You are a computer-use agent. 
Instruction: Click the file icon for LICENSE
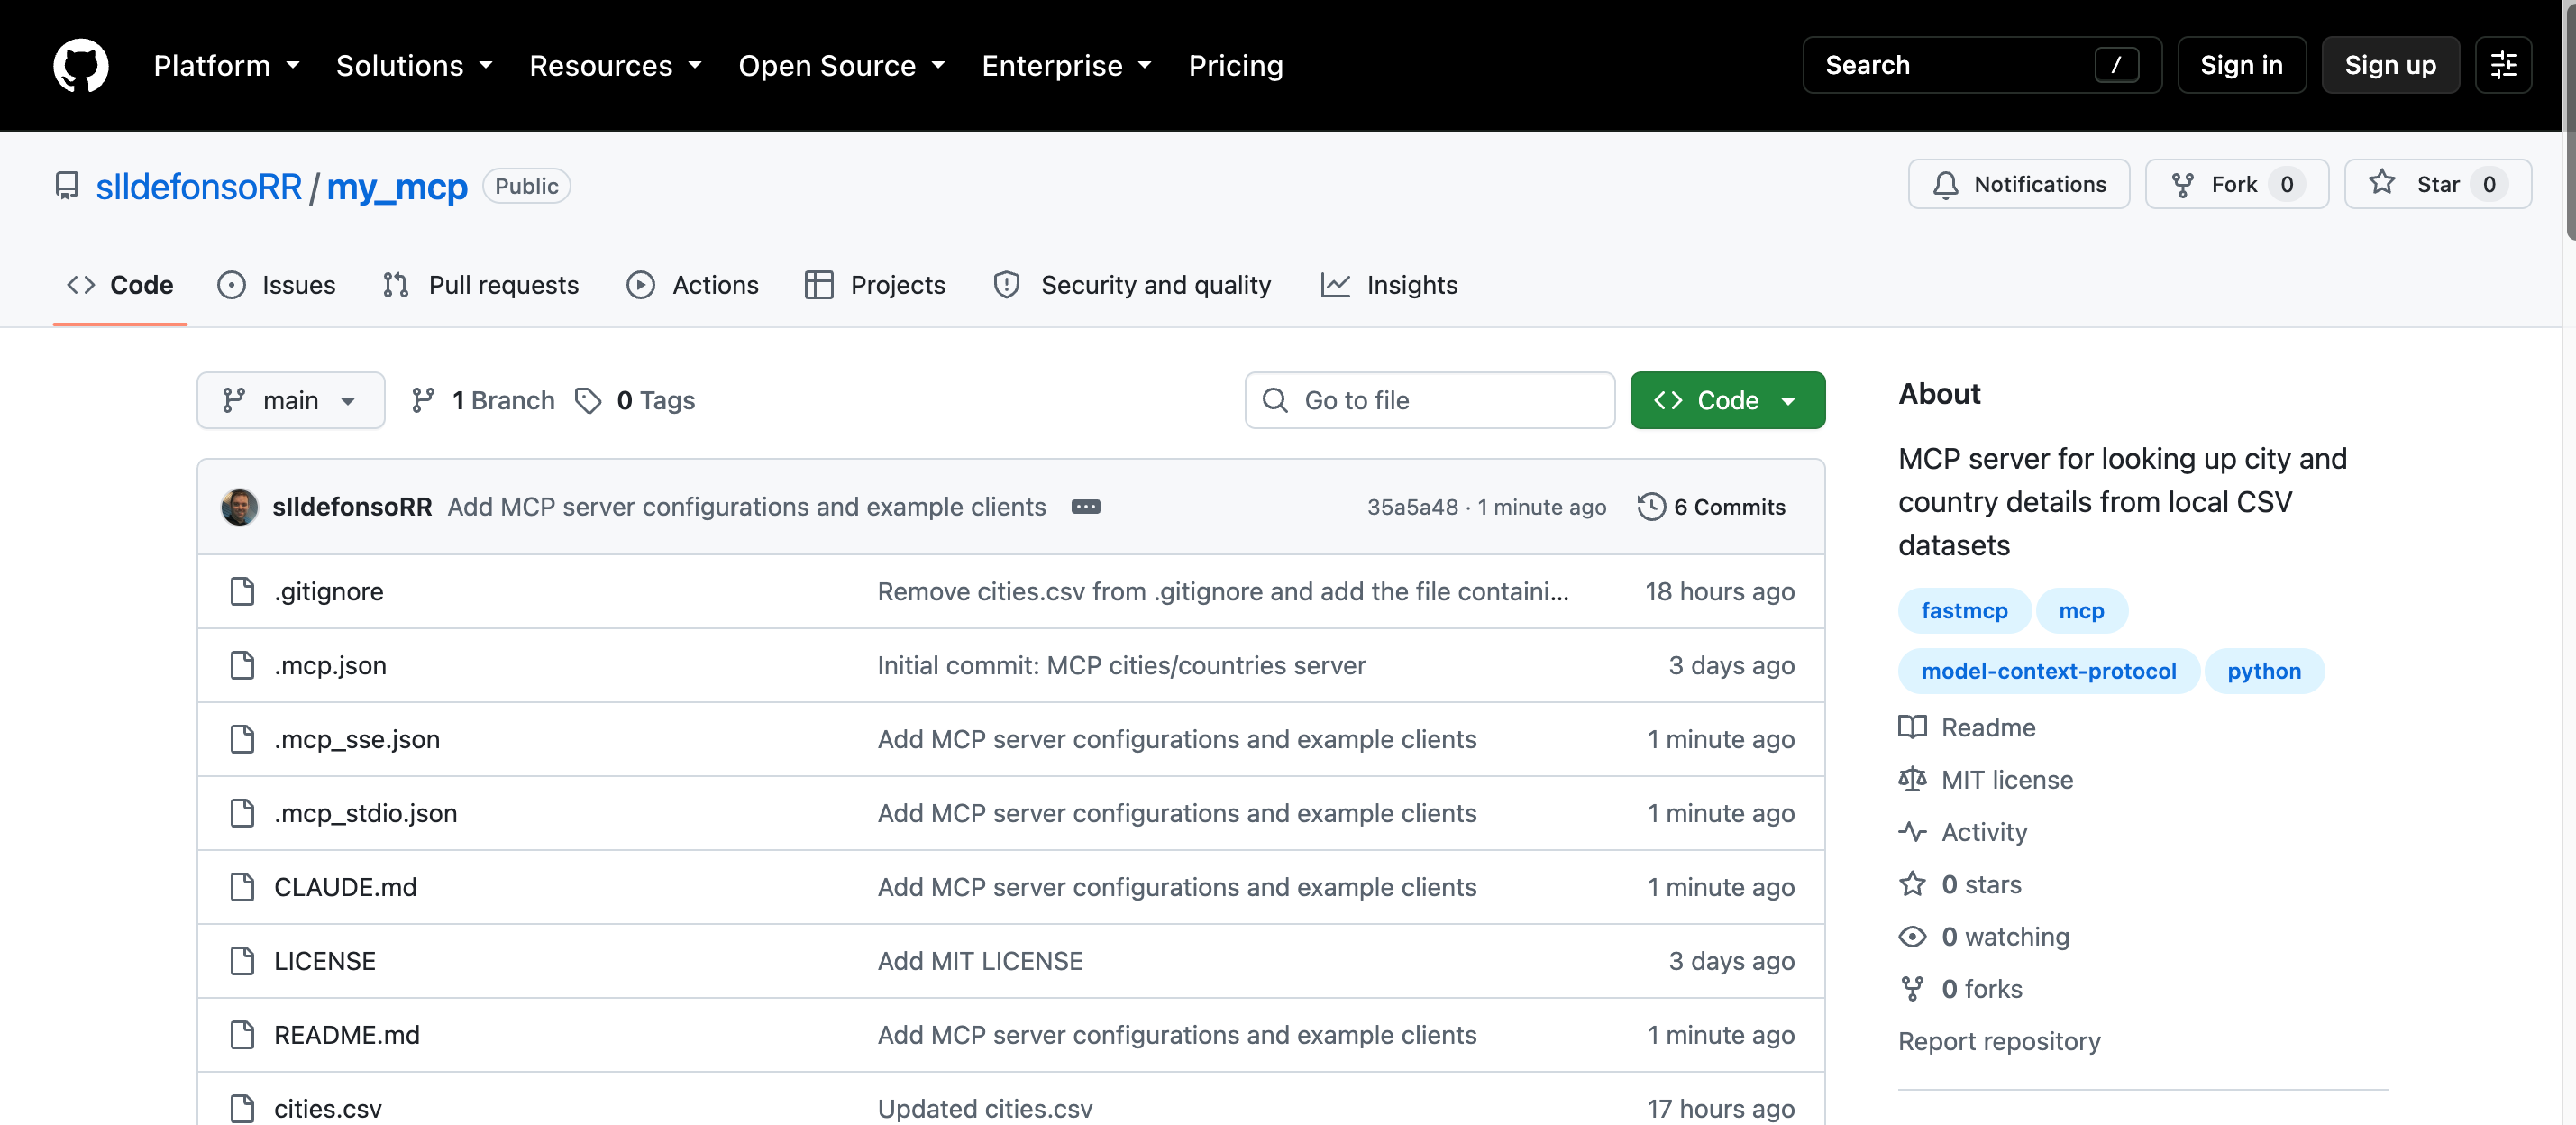click(x=242, y=962)
